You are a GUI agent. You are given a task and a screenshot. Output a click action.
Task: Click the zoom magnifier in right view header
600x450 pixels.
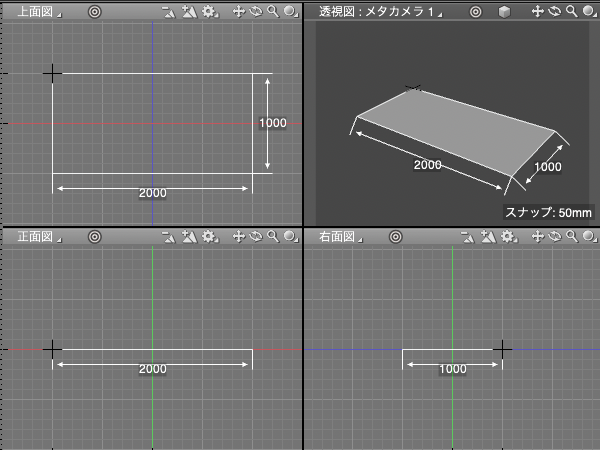[x=571, y=237]
